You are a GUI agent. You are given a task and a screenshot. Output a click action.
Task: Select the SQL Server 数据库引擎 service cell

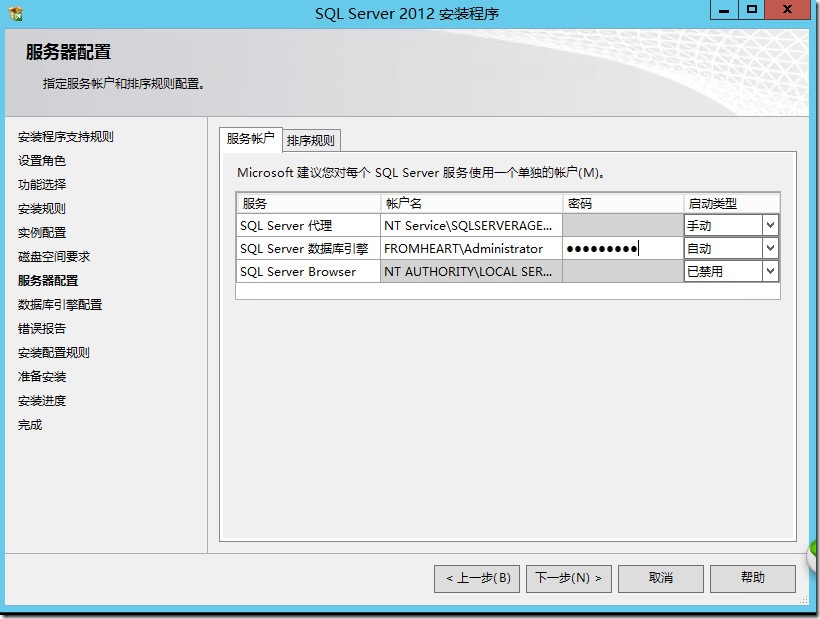pyautogui.click(x=308, y=248)
